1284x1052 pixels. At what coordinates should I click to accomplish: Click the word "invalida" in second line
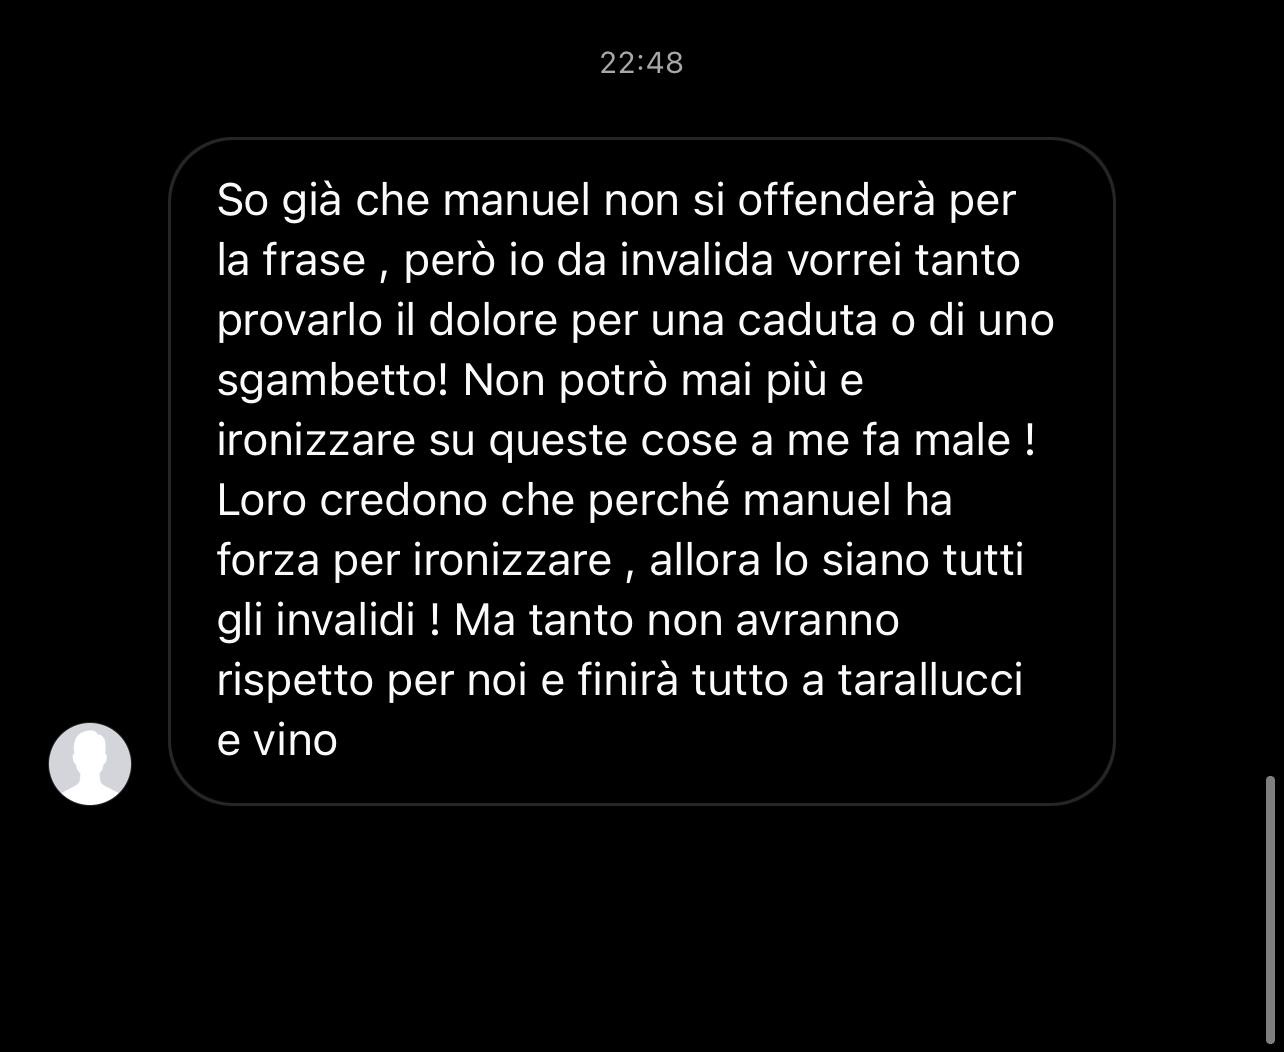[697, 261]
